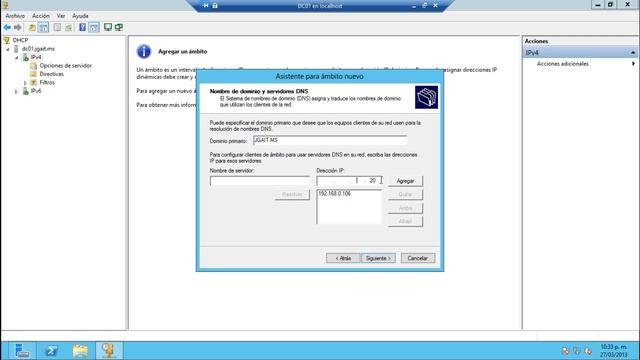The height and width of the screenshot is (360, 640).
Task: Toggle the action pane toolbar icon
Action: pos(94,27)
